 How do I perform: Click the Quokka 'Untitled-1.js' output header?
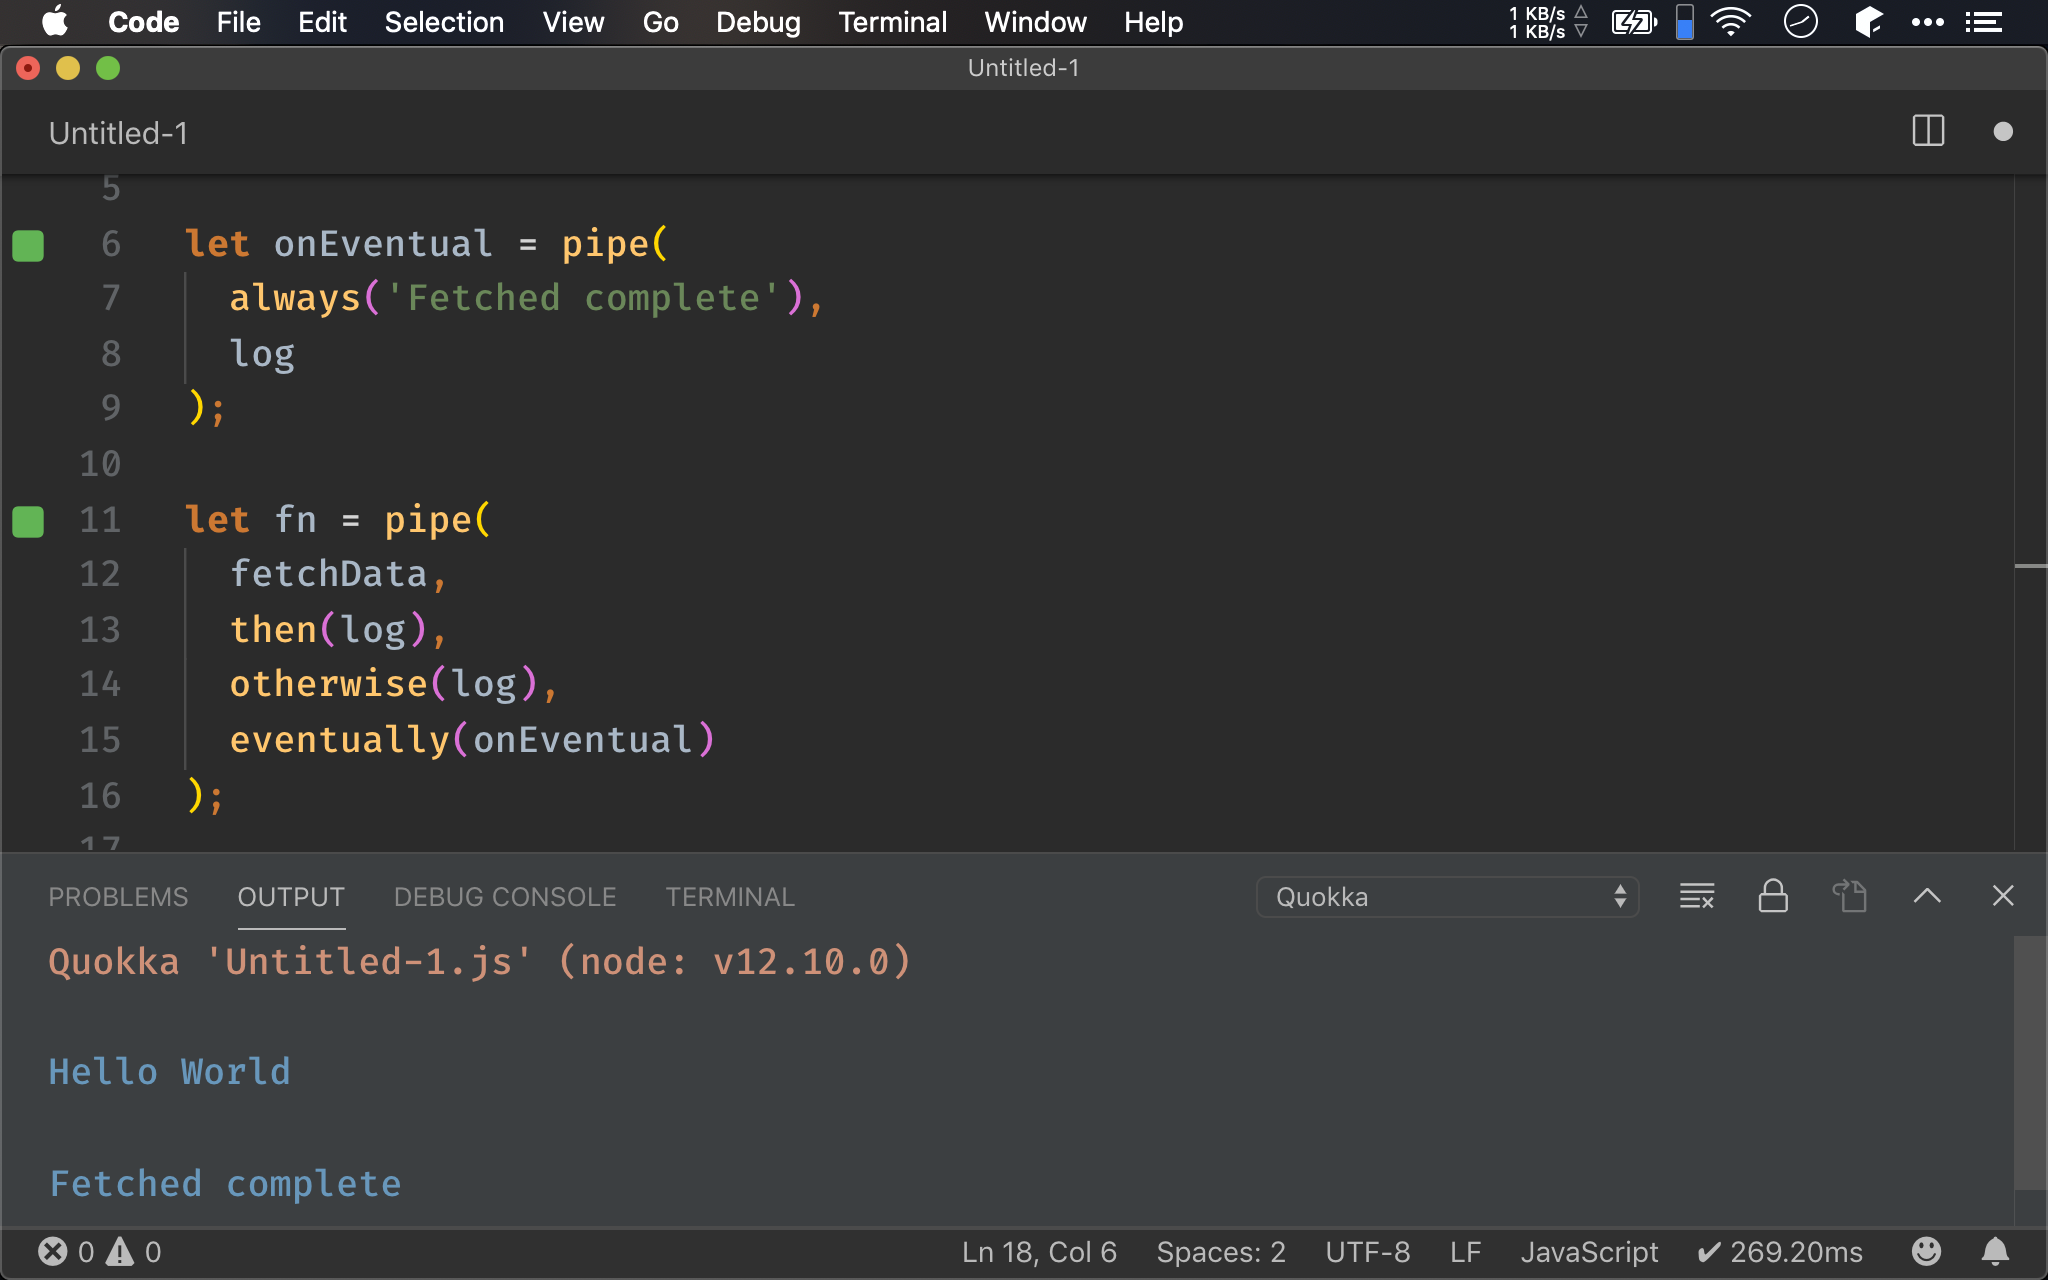(x=480, y=962)
